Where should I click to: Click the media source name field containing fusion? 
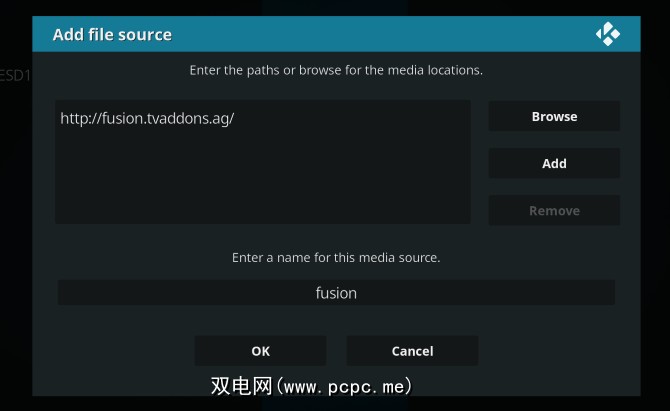point(336,293)
